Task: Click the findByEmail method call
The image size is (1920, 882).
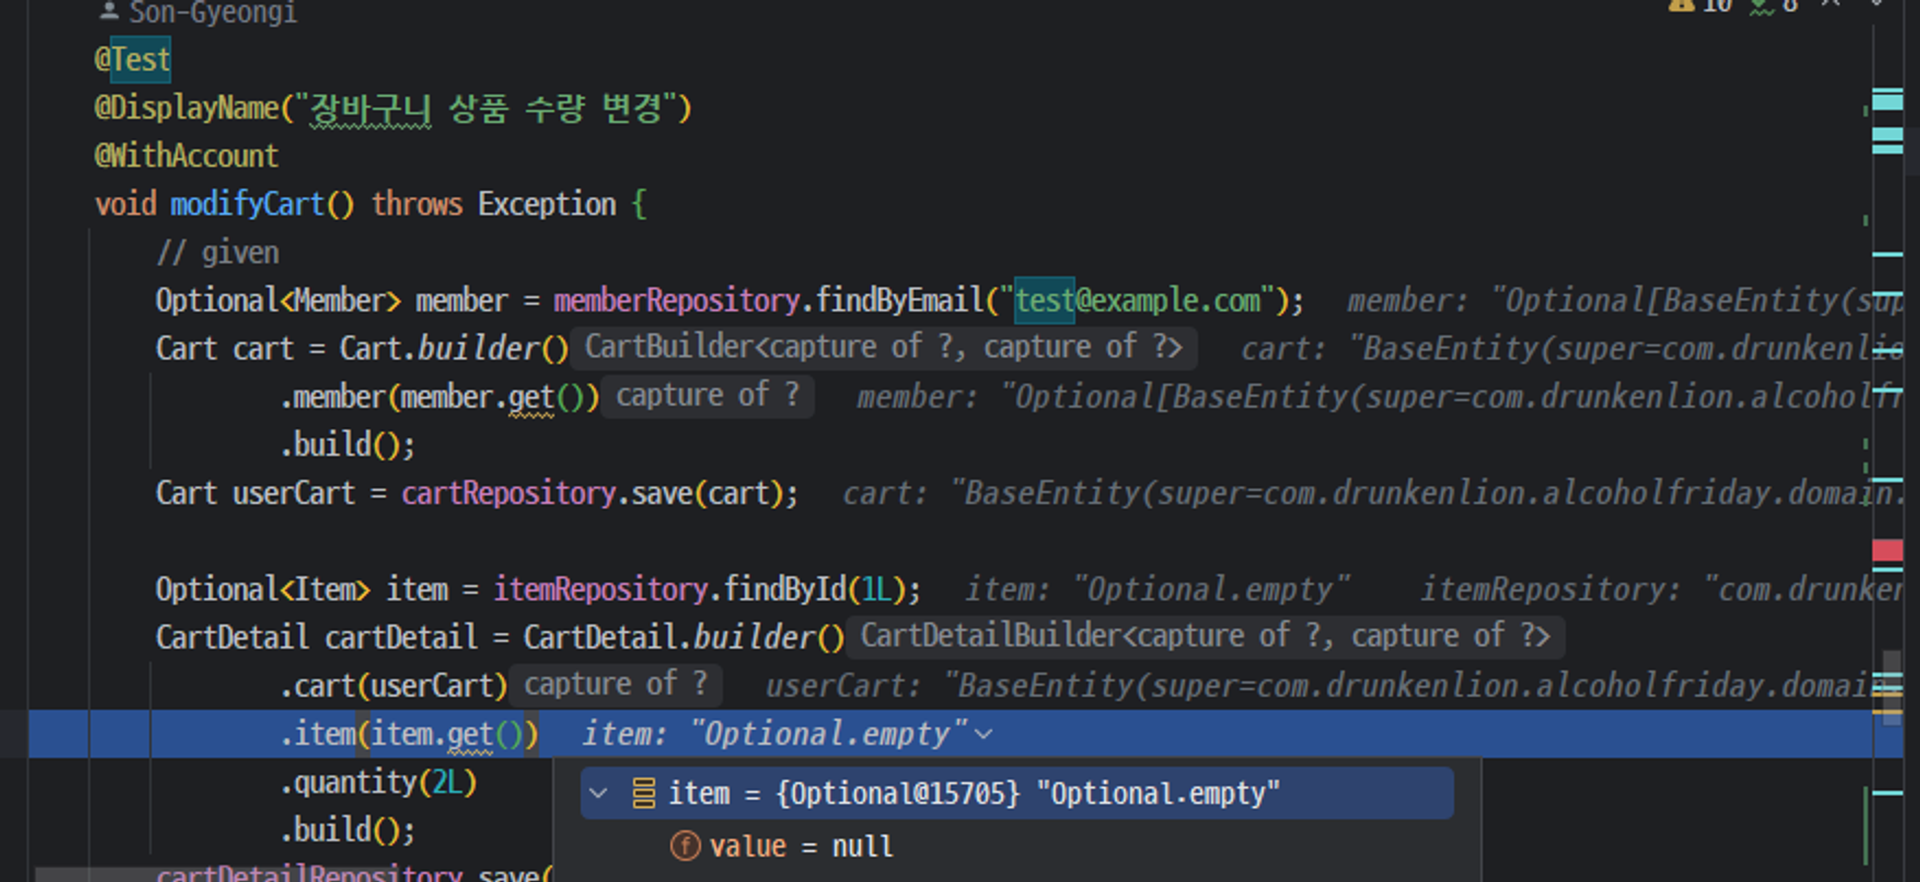Action: pos(900,300)
